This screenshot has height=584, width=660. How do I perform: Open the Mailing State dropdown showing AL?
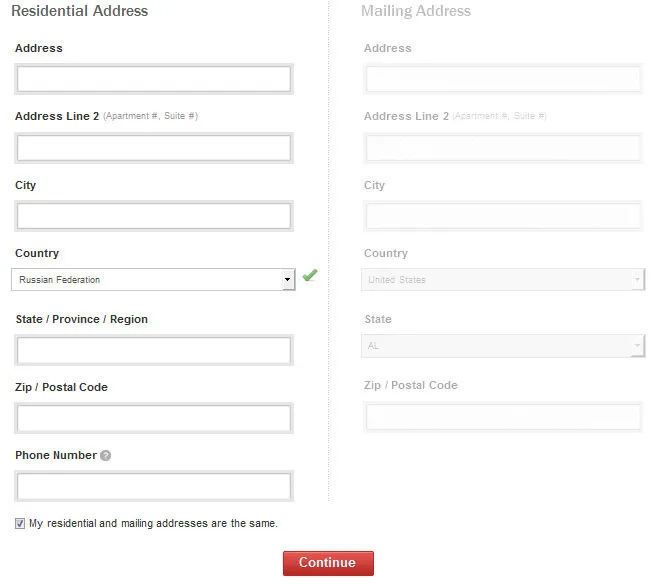click(x=503, y=346)
